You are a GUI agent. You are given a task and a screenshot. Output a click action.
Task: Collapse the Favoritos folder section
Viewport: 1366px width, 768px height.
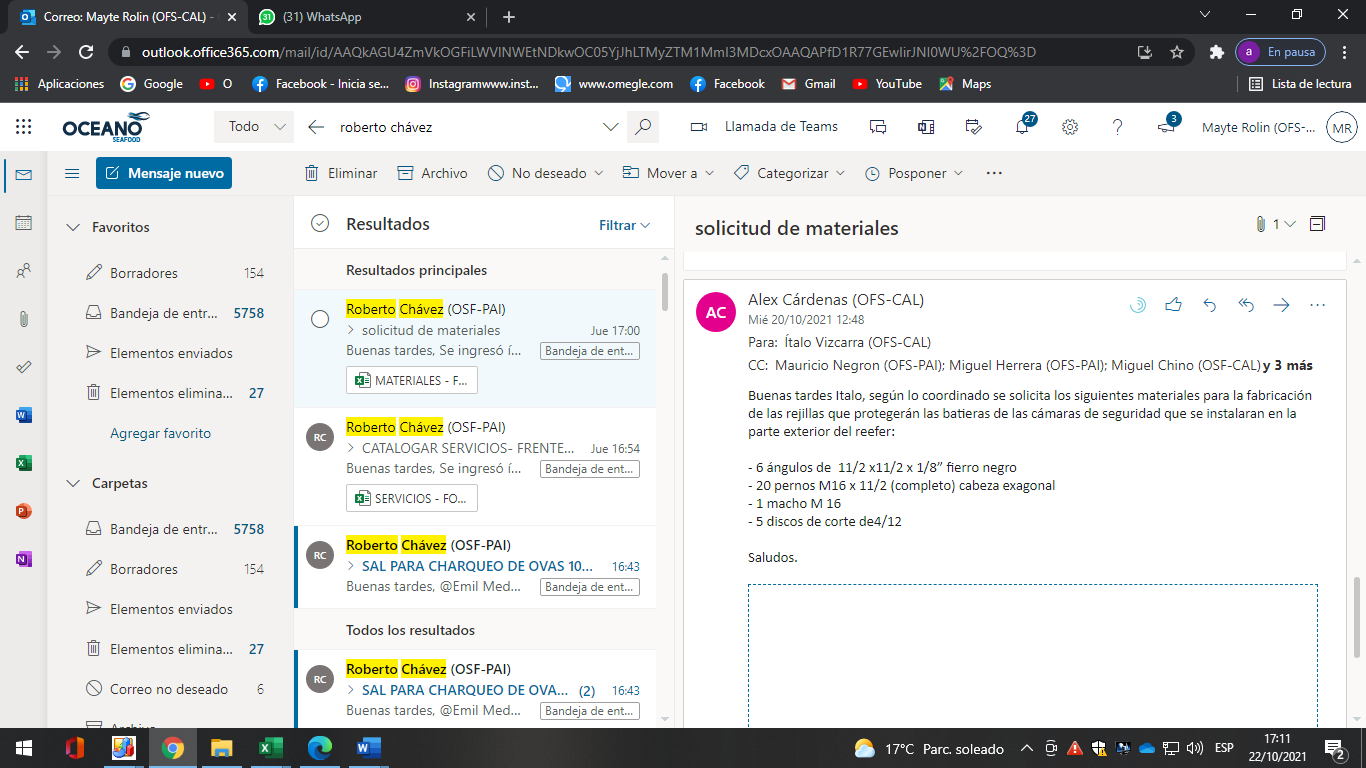73,227
